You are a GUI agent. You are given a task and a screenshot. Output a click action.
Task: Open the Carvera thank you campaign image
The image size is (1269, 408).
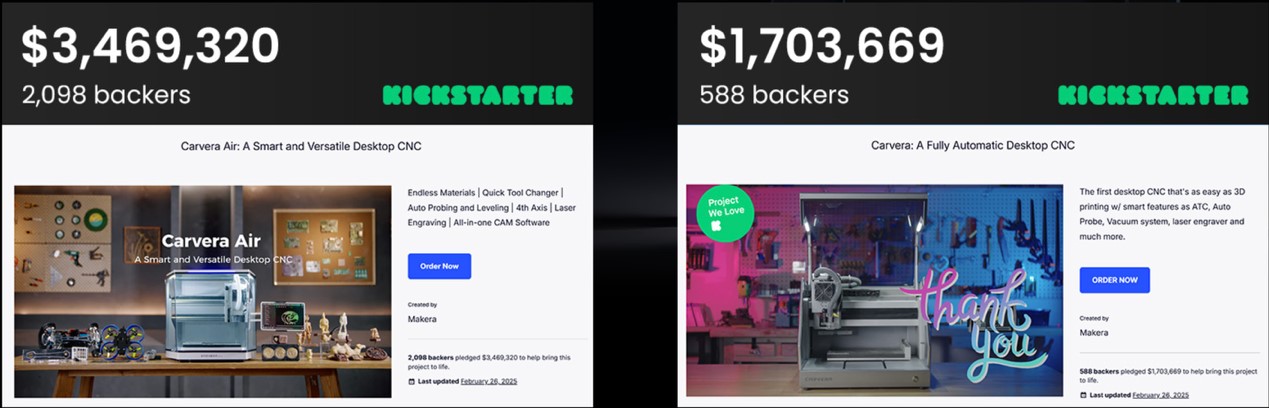pos(874,290)
